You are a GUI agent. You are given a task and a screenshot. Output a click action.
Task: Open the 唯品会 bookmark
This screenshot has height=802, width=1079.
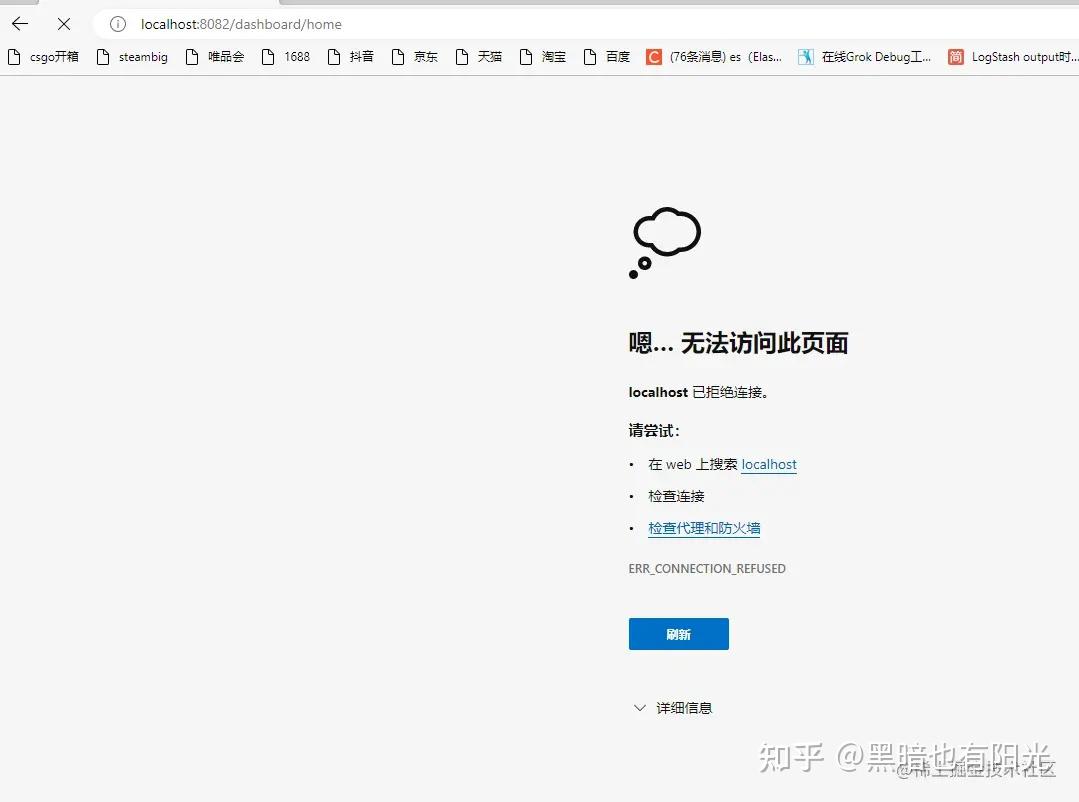pos(222,57)
